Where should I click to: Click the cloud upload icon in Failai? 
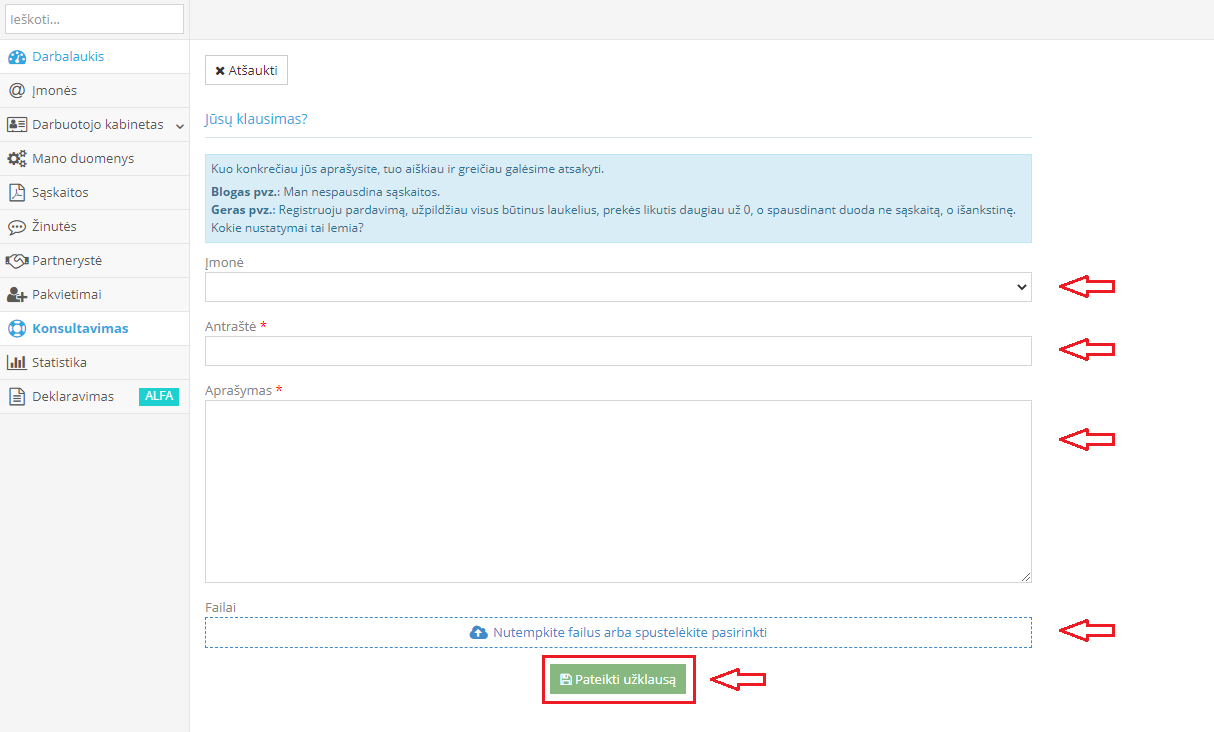tap(478, 633)
